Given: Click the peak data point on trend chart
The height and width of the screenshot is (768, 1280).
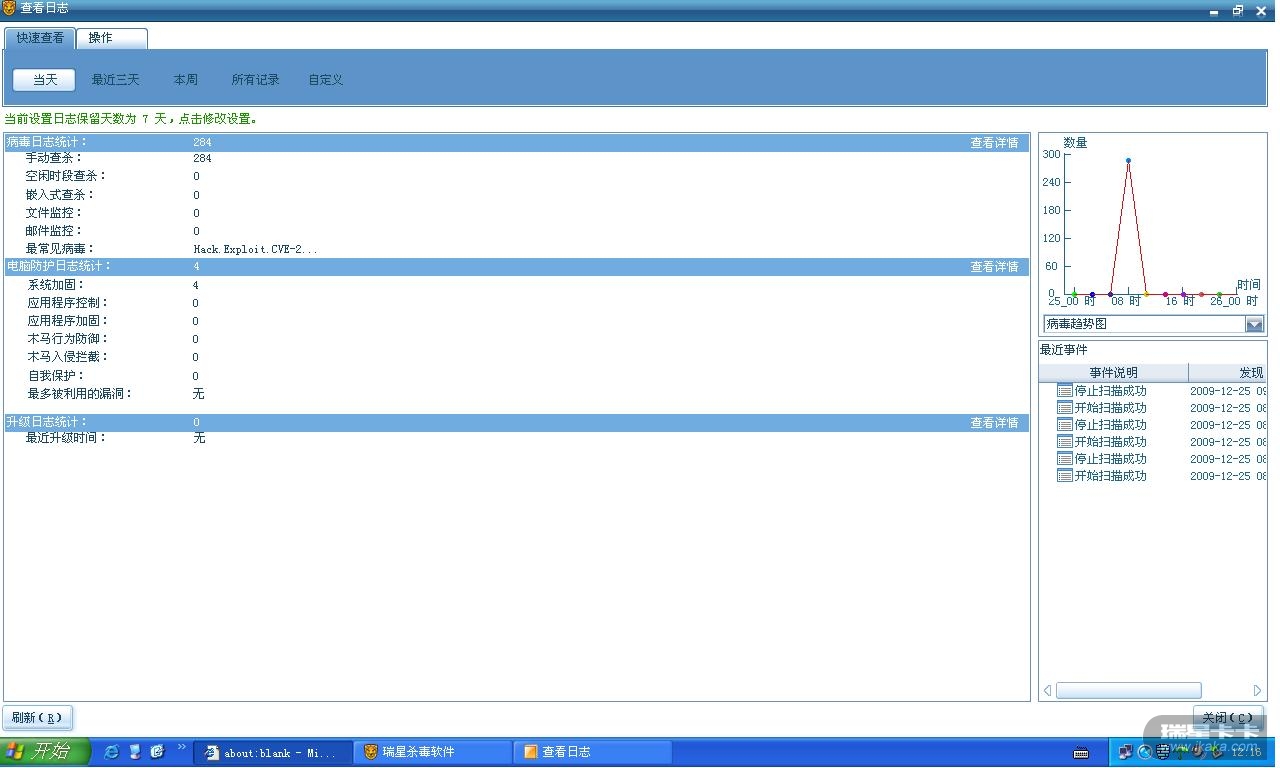Looking at the screenshot, I should pos(1128,160).
